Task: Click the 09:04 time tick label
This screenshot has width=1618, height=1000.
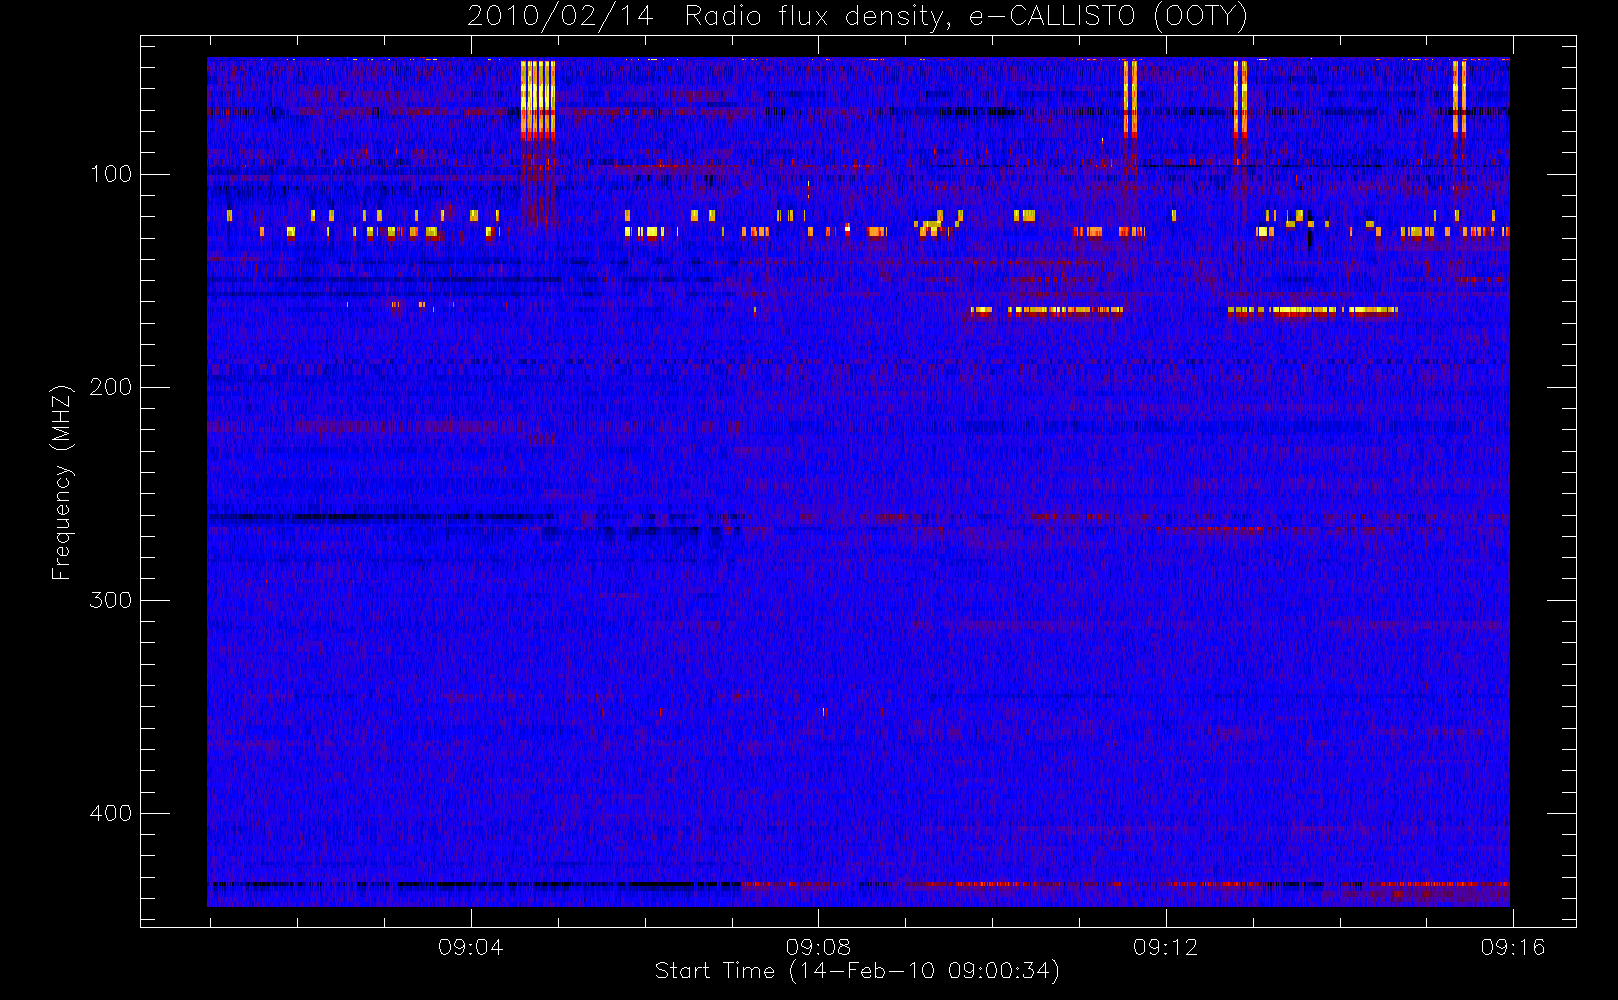Action: [x=470, y=947]
